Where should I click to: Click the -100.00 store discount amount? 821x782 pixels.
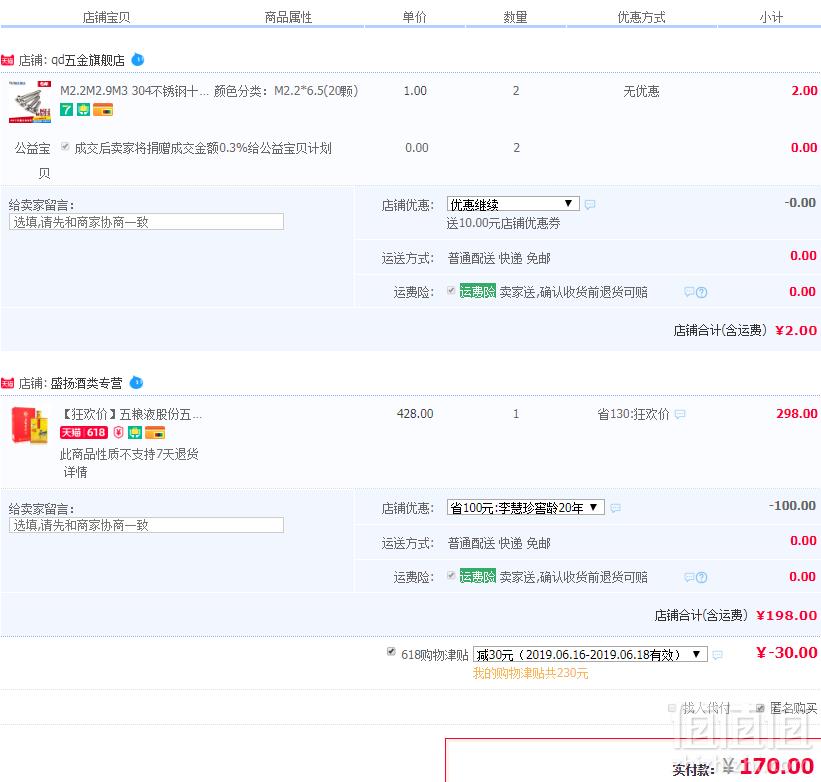(x=792, y=506)
